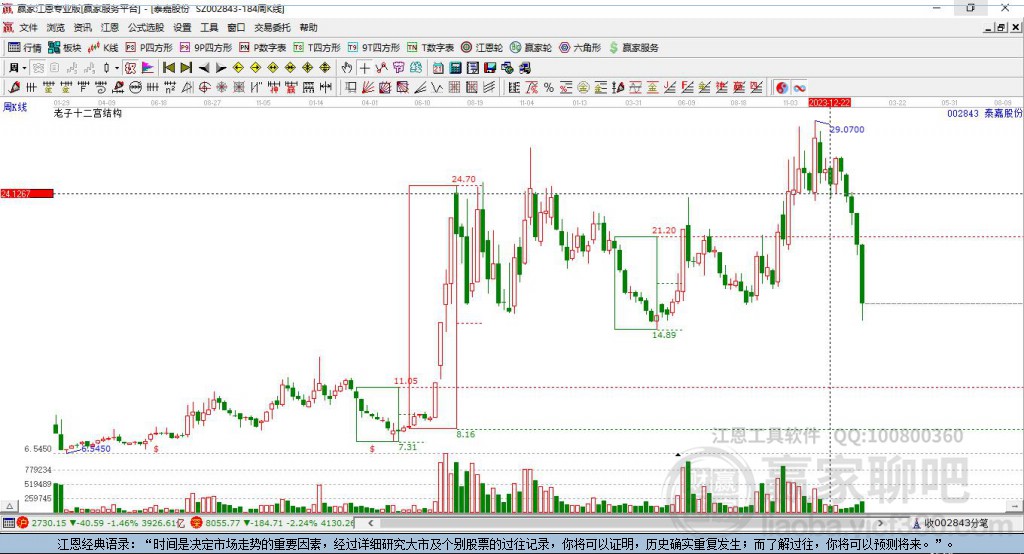Switch to the K线 chart view
The height and width of the screenshot is (554, 1024).
[x=103, y=48]
